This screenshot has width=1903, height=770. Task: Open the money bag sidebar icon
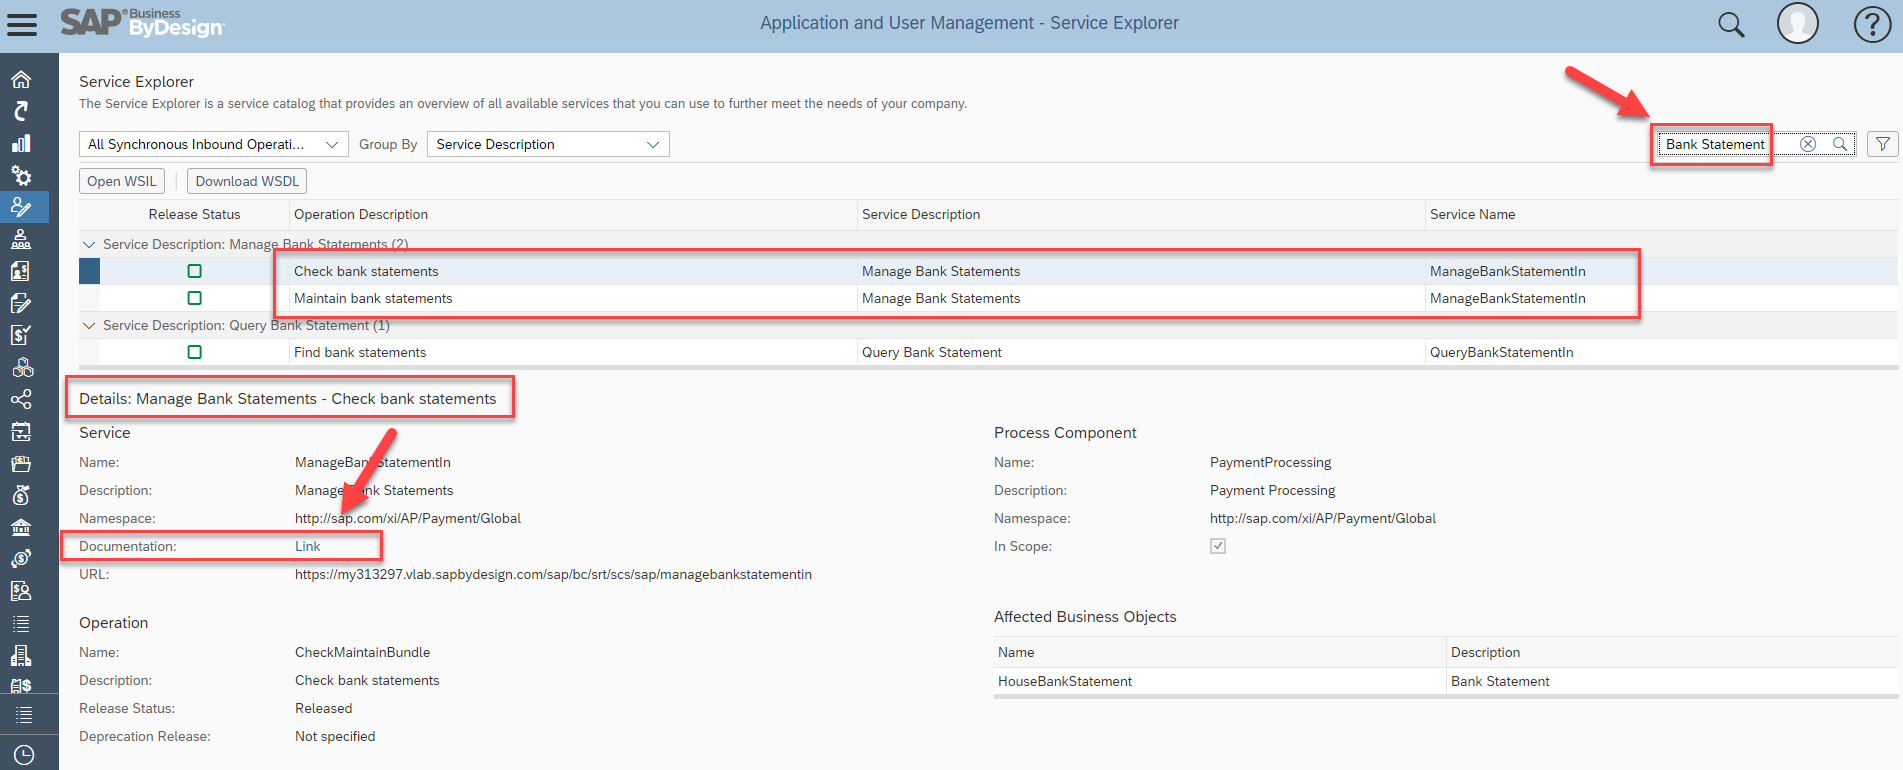(21, 495)
